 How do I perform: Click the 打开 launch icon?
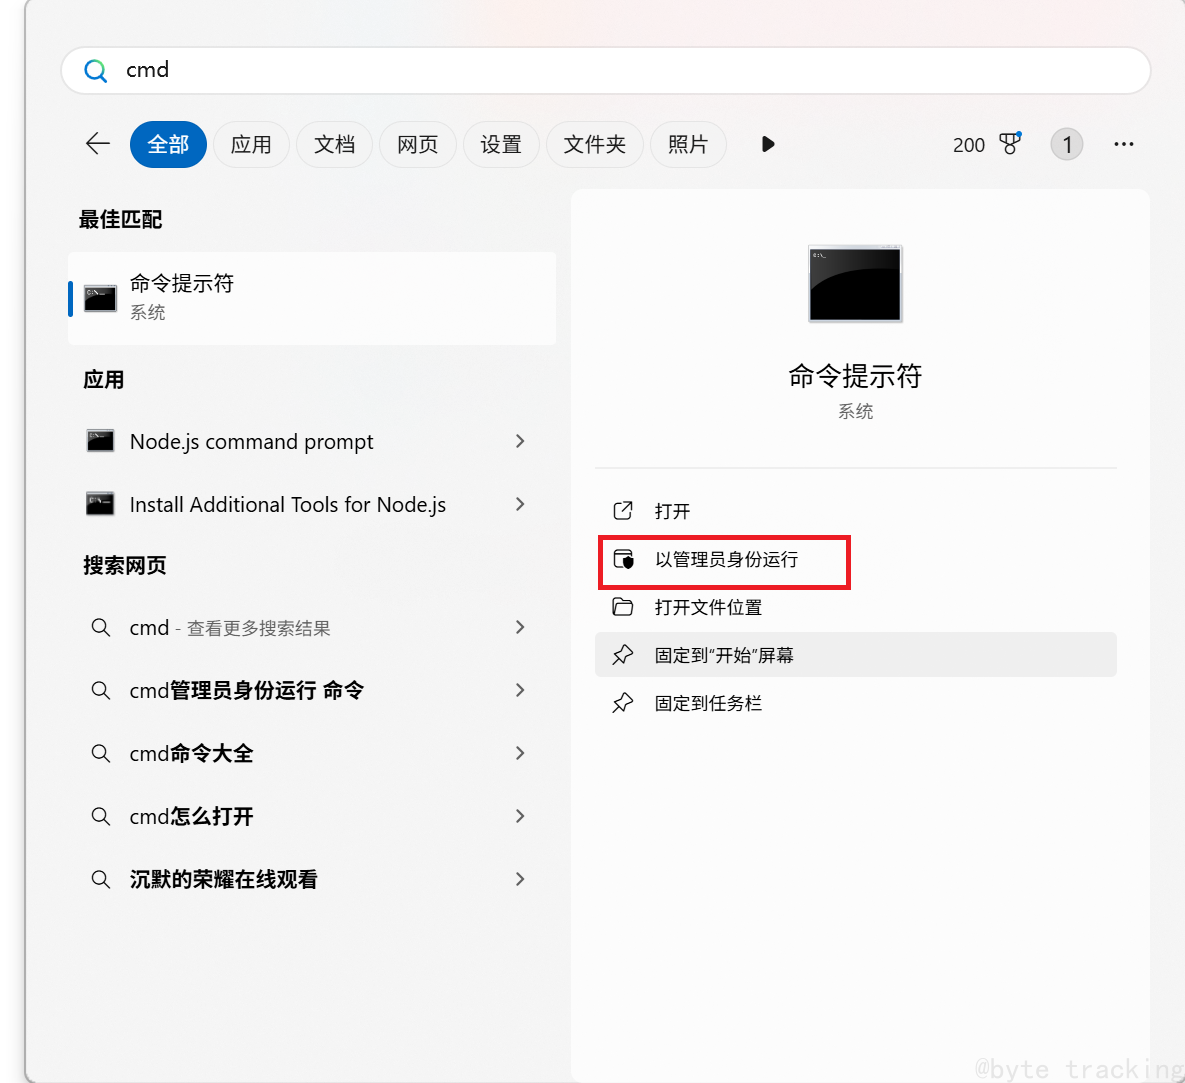[623, 511]
